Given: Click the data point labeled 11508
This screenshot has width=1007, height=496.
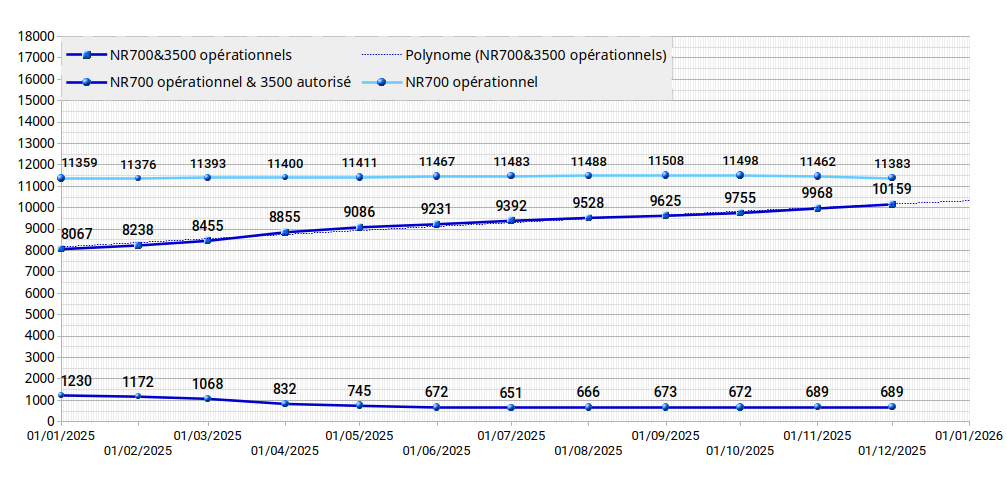Looking at the screenshot, I should click(x=665, y=175).
